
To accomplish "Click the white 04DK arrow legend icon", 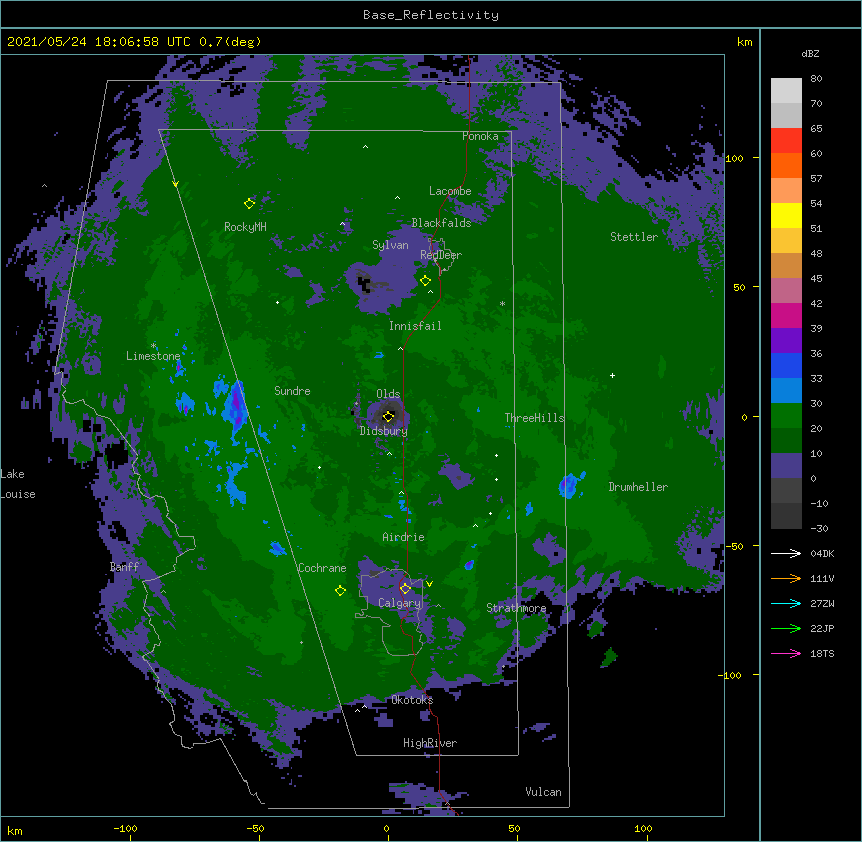I will pyautogui.click(x=786, y=553).
